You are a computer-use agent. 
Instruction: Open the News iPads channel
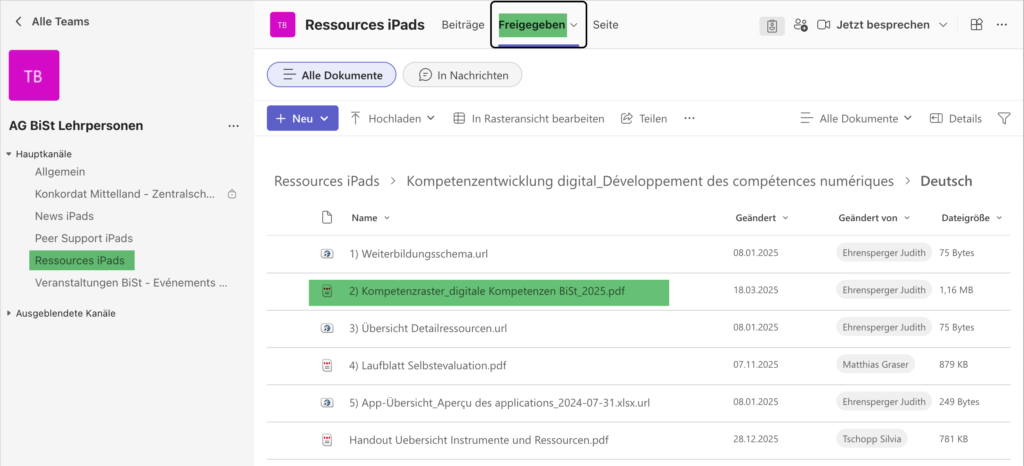(x=64, y=216)
